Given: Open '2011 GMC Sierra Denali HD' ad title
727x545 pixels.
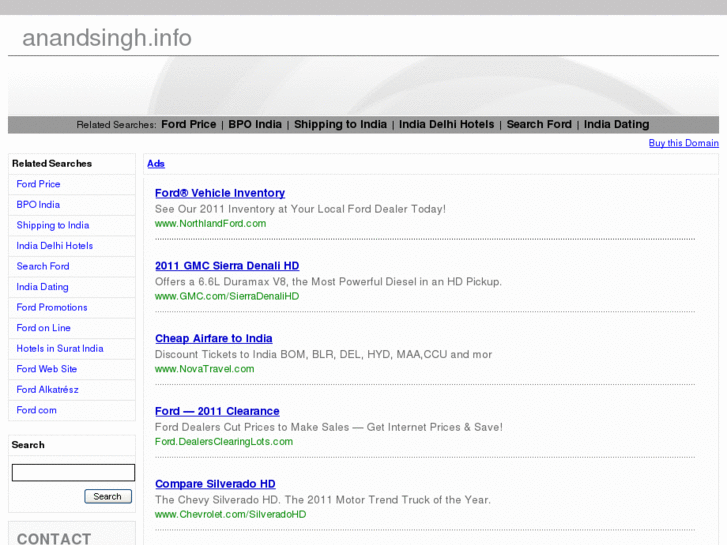Looking at the screenshot, I should click(227, 266).
